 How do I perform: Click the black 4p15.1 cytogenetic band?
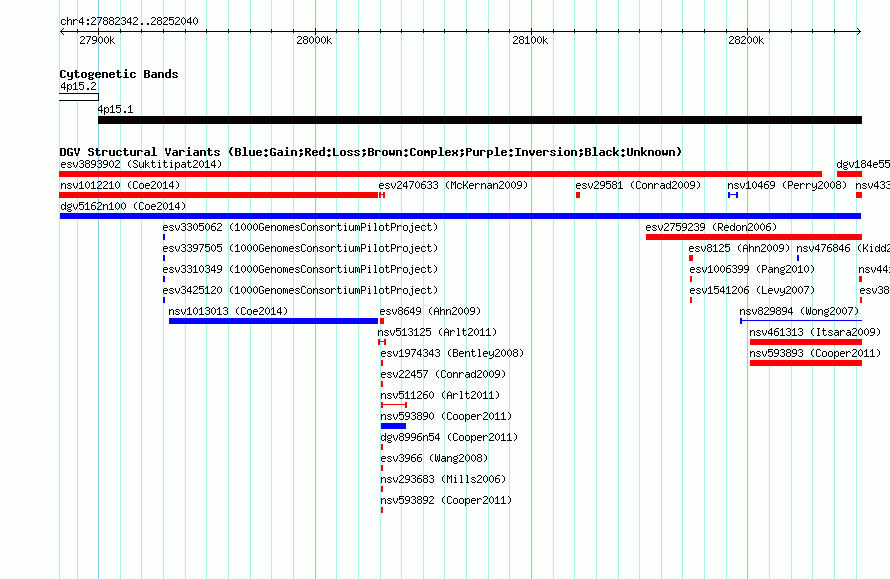coord(480,120)
